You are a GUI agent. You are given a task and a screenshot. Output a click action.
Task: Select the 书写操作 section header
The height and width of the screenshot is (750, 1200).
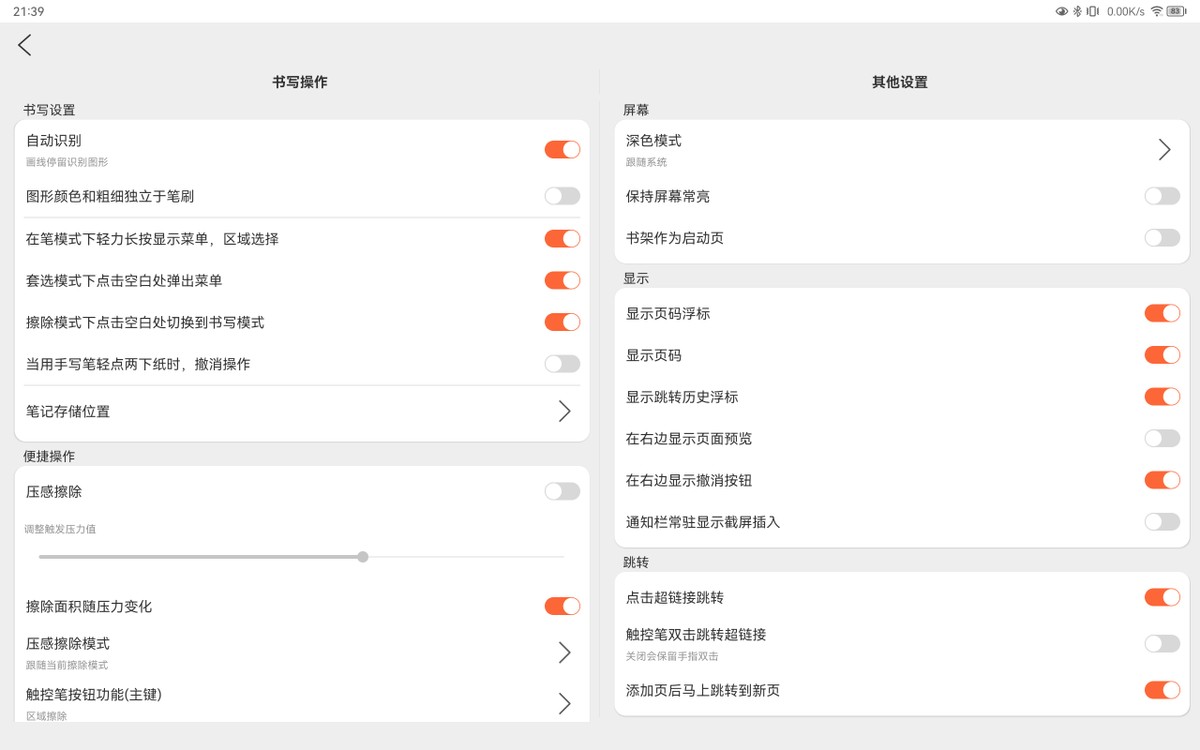300,82
